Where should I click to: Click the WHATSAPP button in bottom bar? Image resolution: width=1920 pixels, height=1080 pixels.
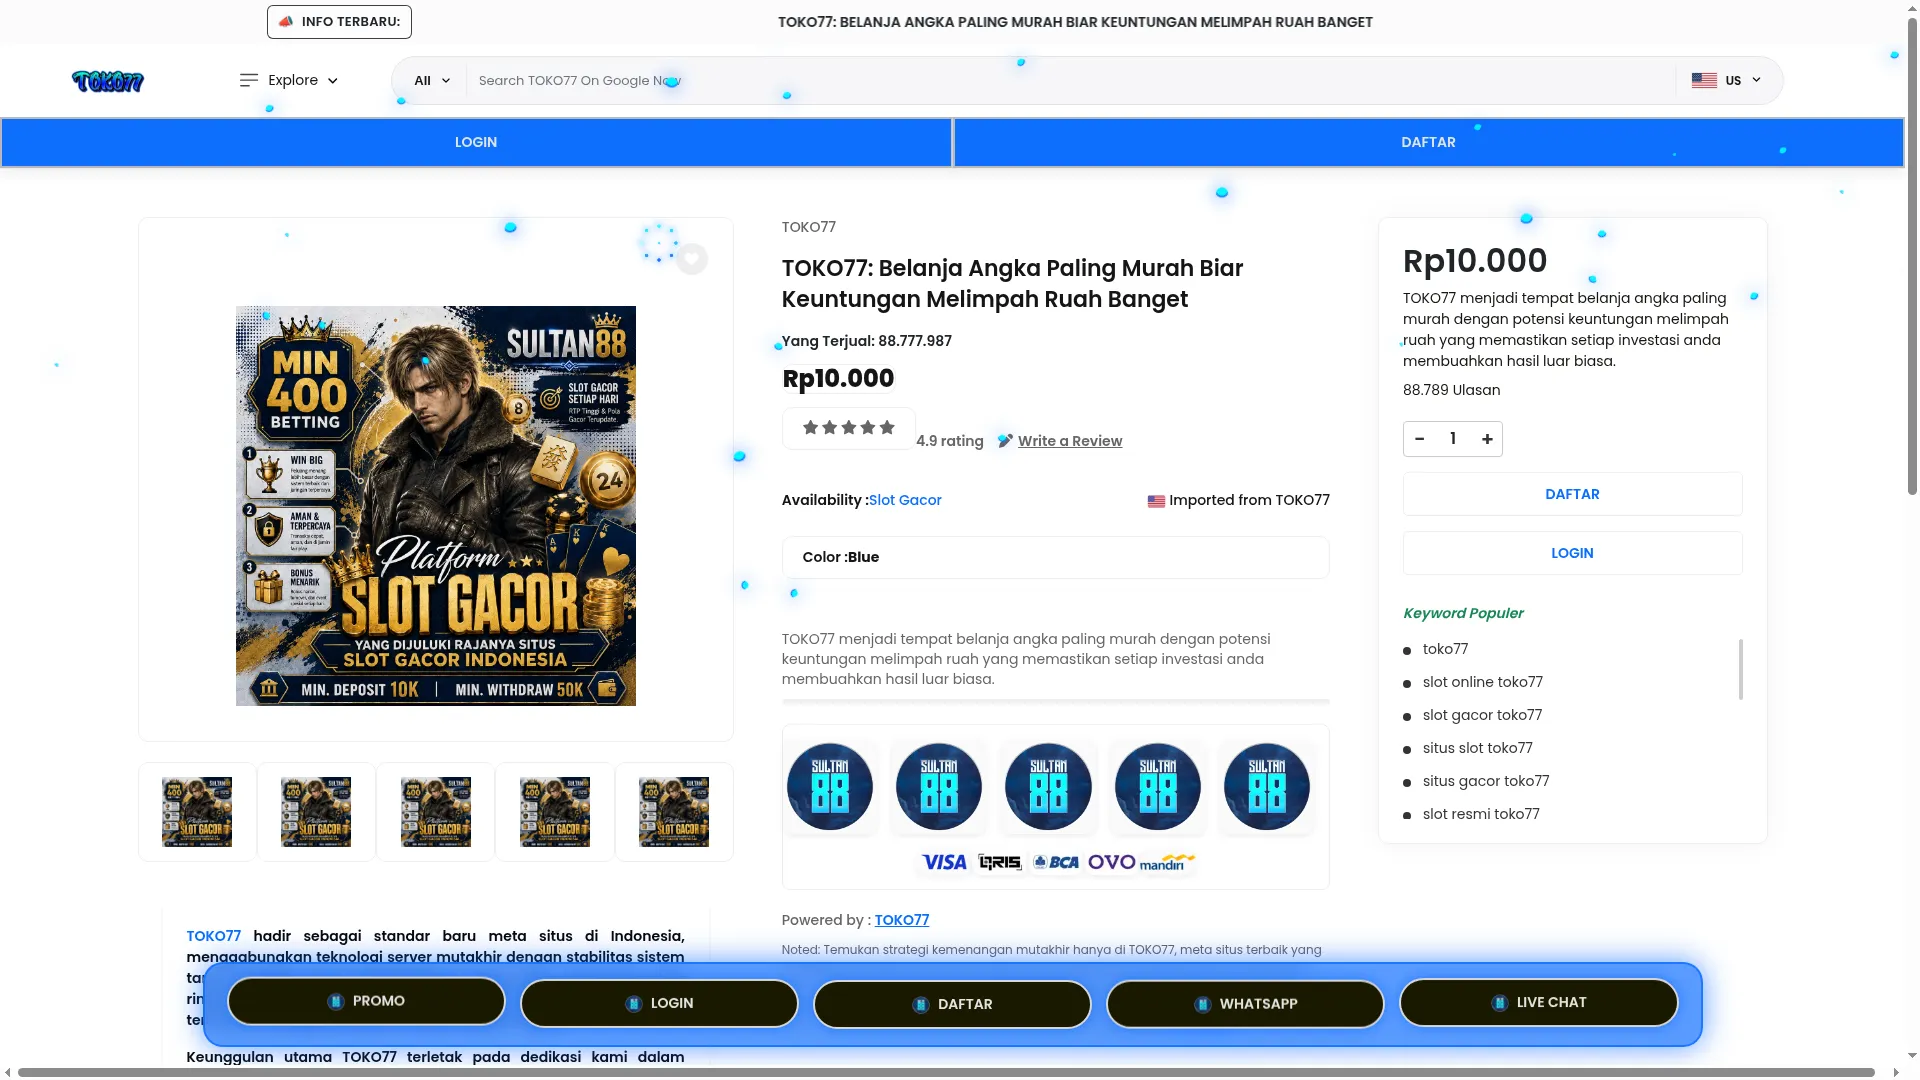tap(1245, 1004)
